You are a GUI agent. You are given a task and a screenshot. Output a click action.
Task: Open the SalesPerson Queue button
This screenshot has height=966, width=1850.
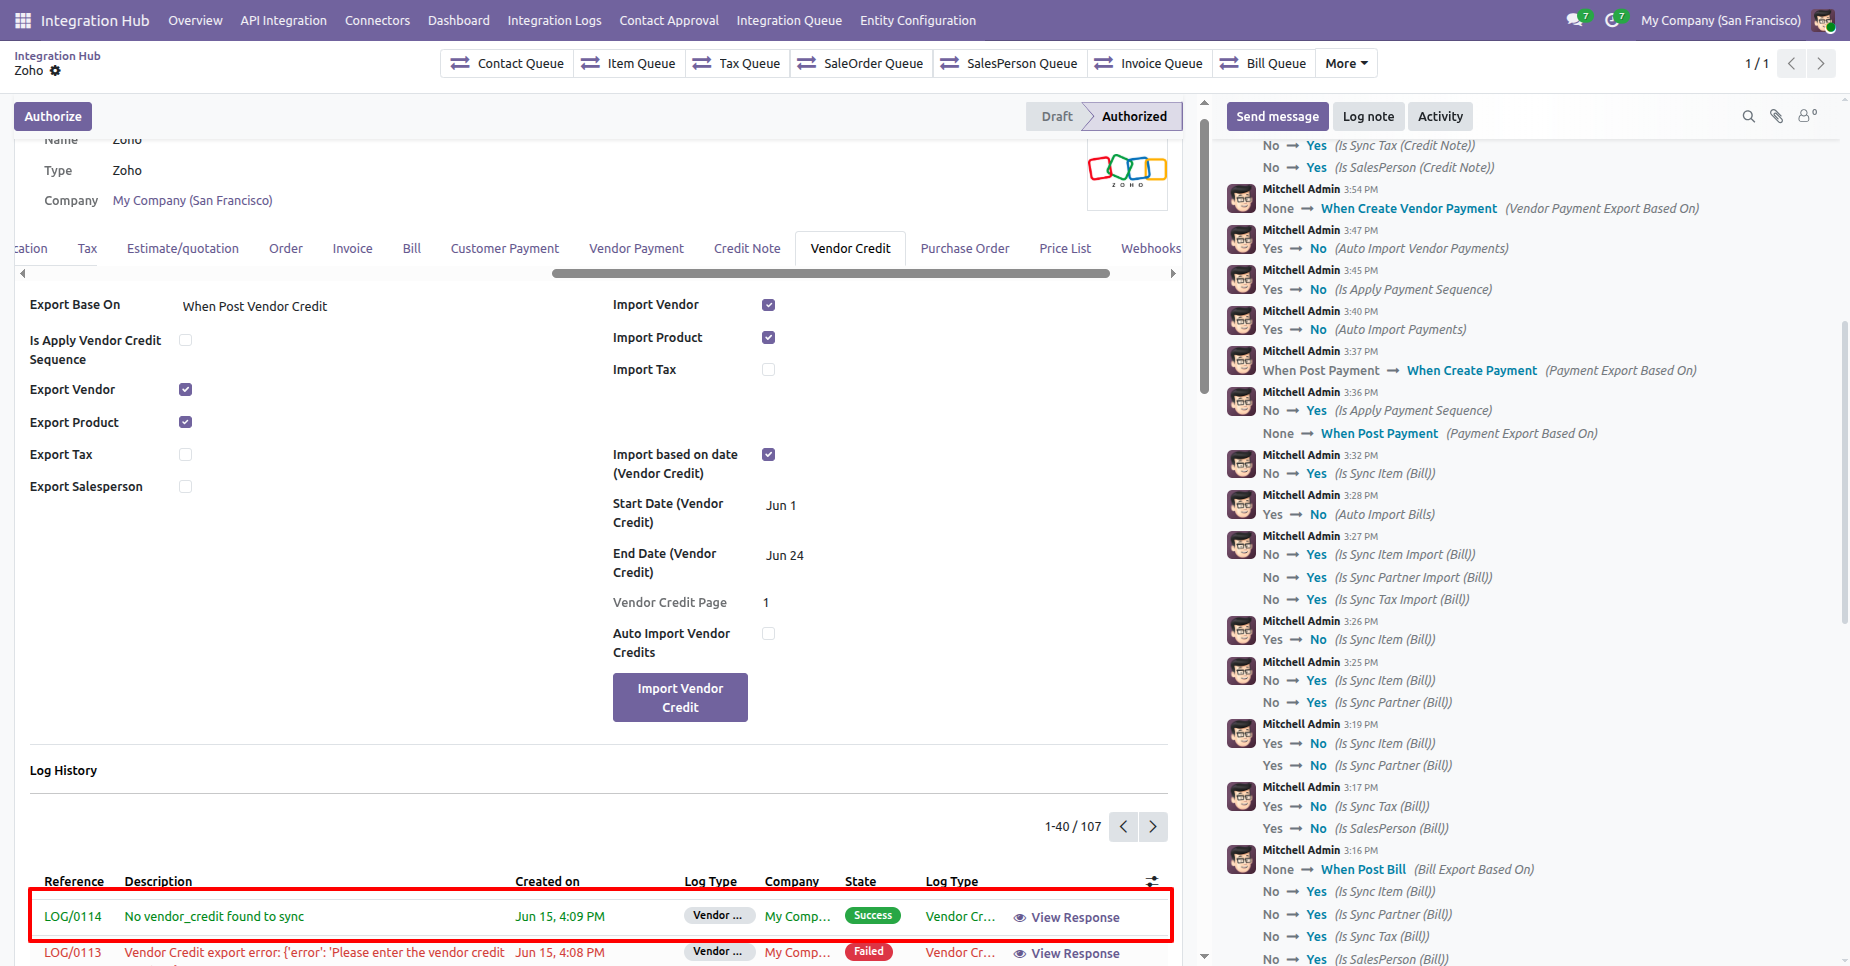(1009, 64)
